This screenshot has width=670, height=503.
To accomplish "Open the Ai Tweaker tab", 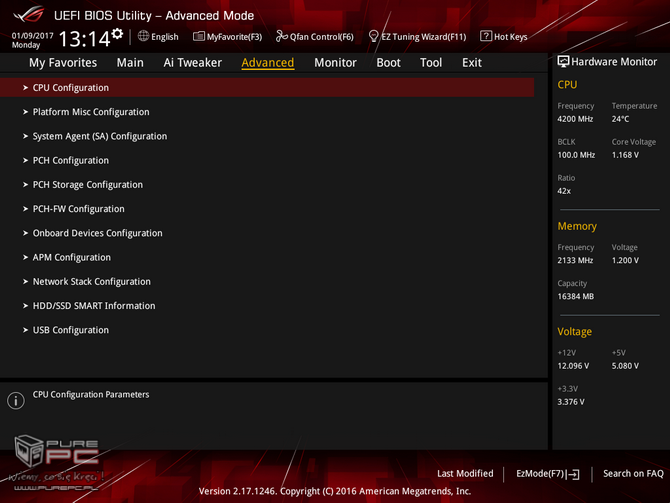I will (192, 63).
